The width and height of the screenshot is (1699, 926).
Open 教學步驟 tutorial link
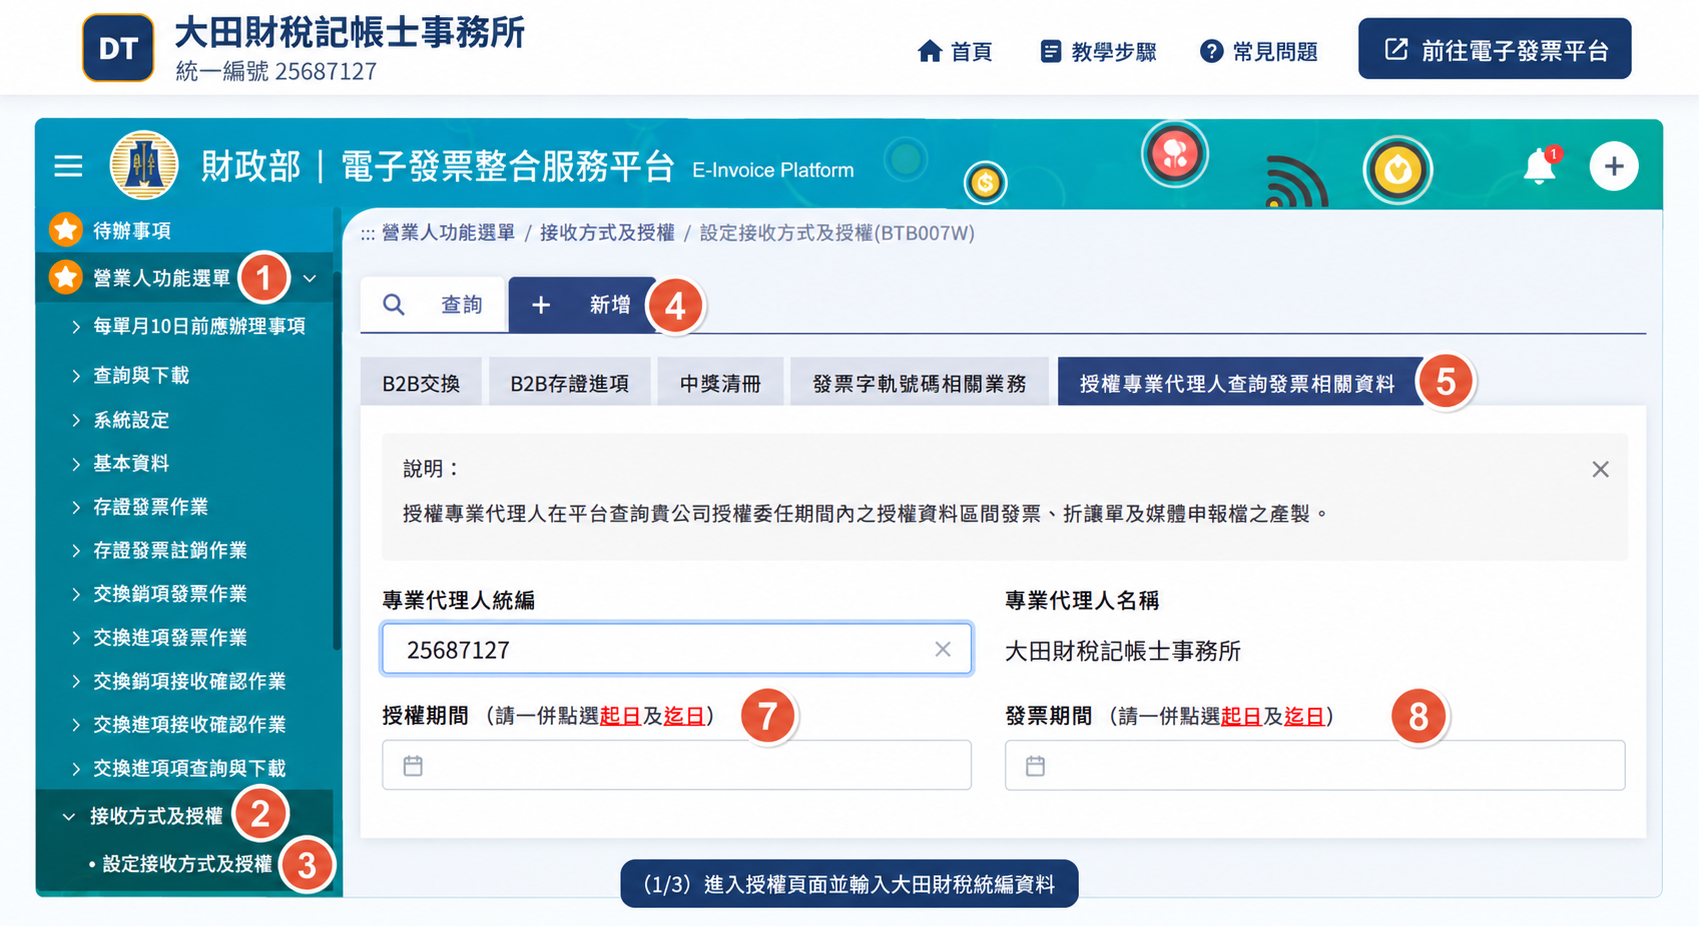pyautogui.click(x=1098, y=51)
